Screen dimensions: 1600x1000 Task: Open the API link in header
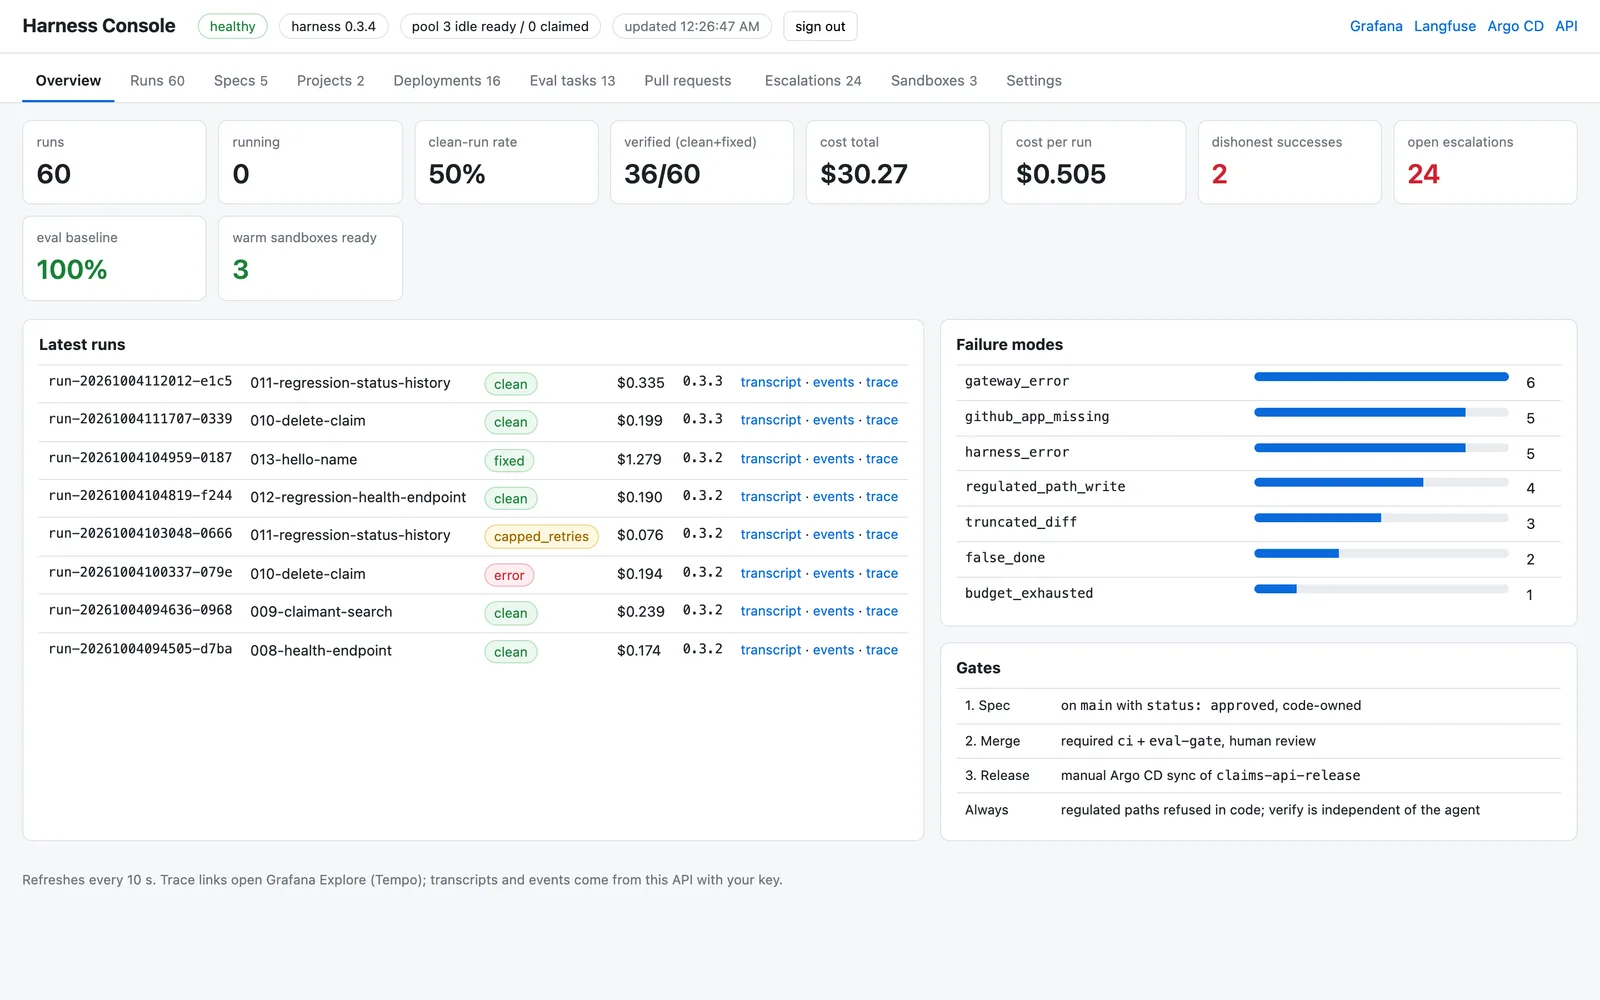[1566, 26]
